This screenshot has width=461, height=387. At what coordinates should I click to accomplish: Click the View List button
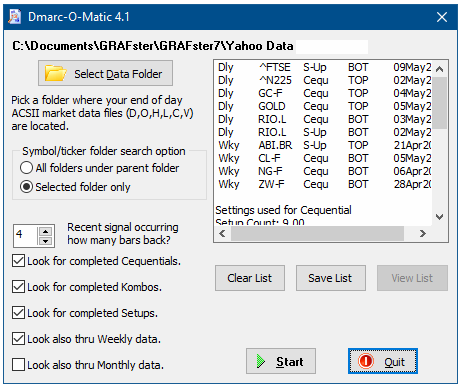[x=412, y=278]
